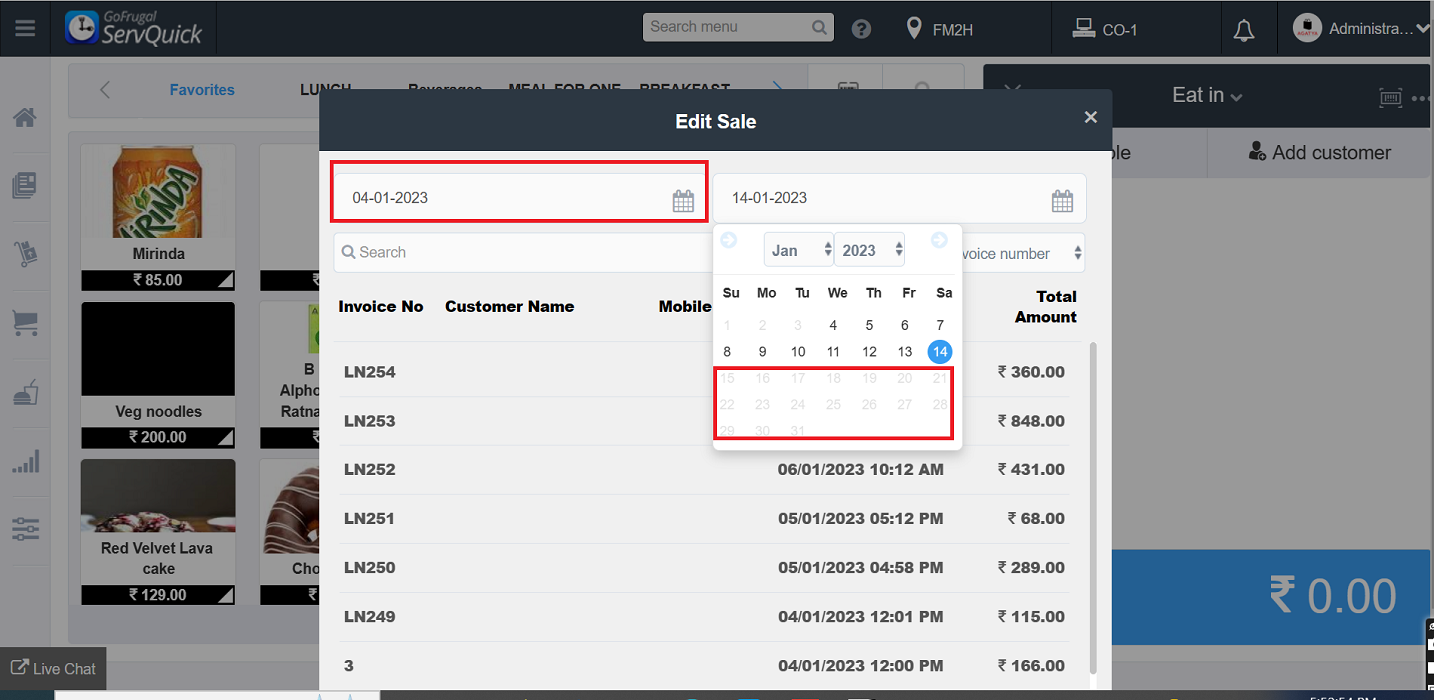Open the hamburger main menu

tap(25, 28)
